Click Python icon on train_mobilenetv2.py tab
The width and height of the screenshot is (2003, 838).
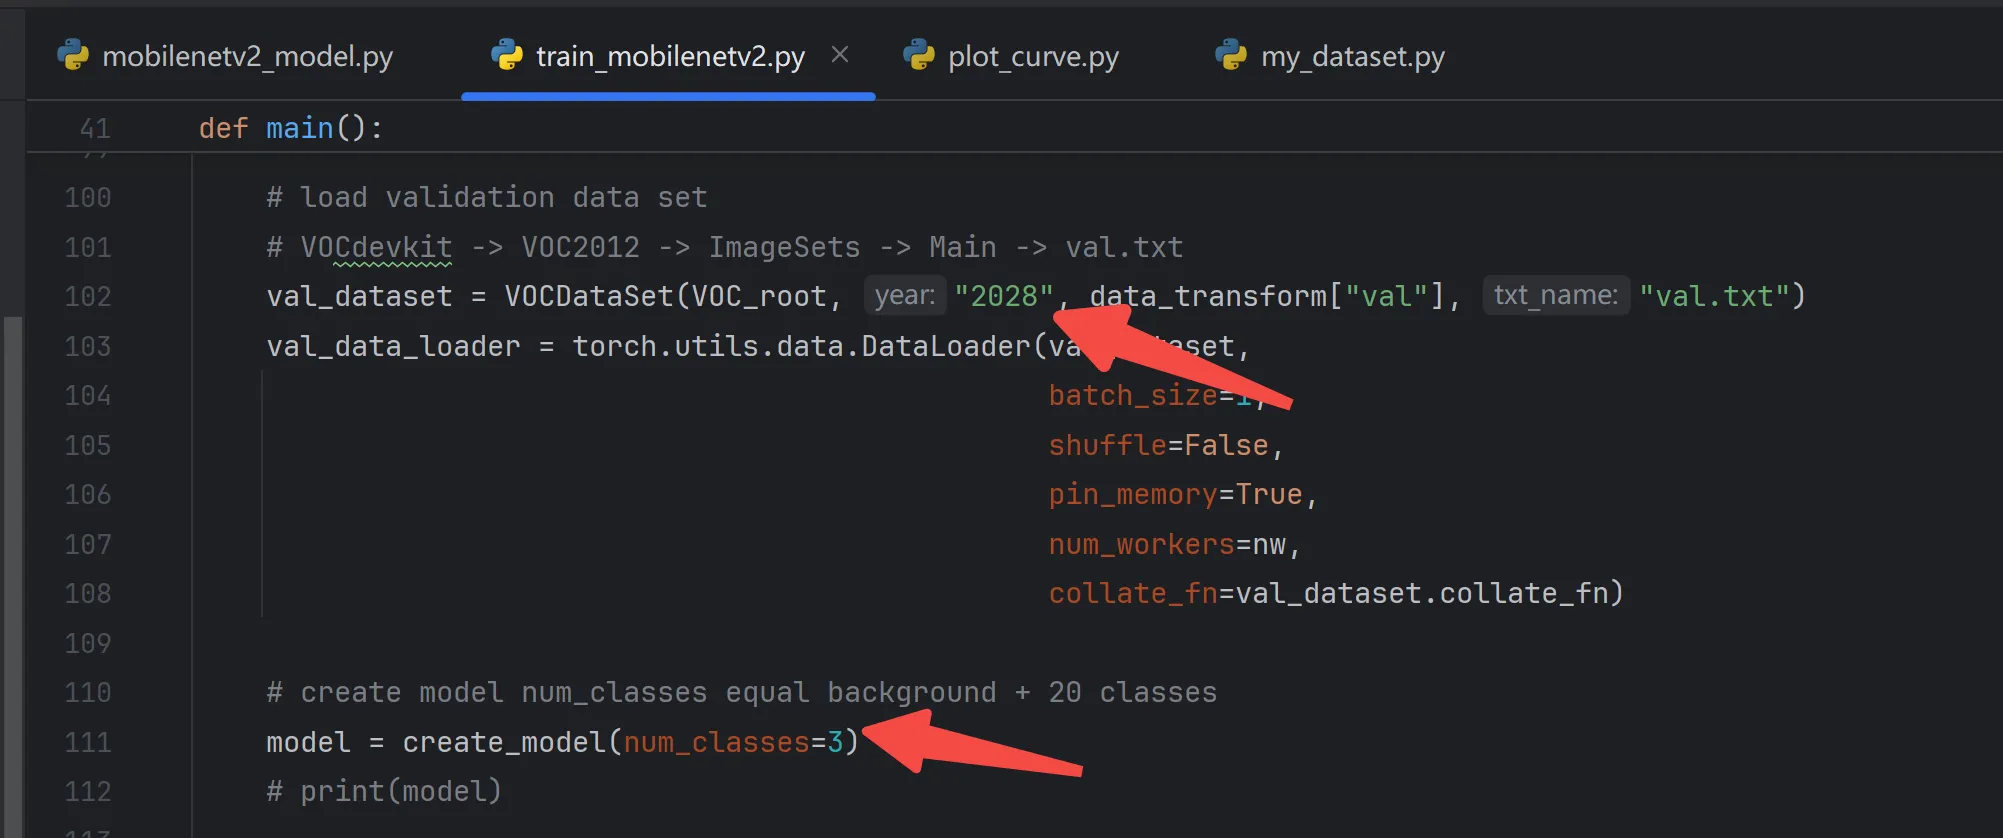point(507,55)
